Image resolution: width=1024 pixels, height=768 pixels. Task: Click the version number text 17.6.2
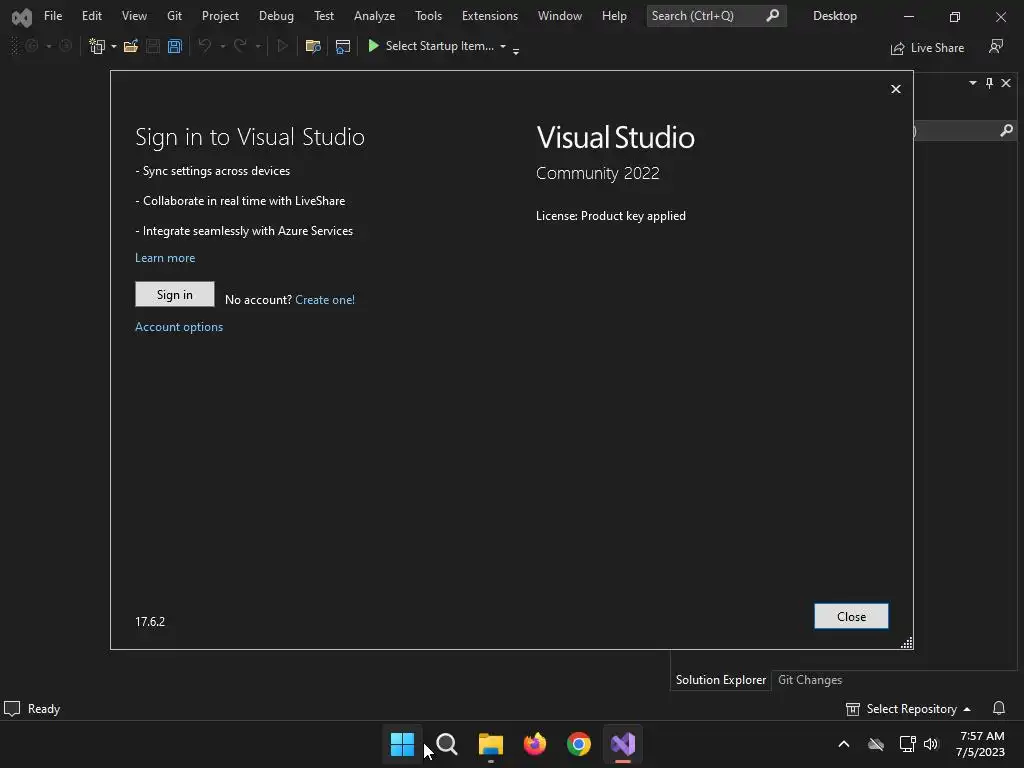pyautogui.click(x=150, y=622)
